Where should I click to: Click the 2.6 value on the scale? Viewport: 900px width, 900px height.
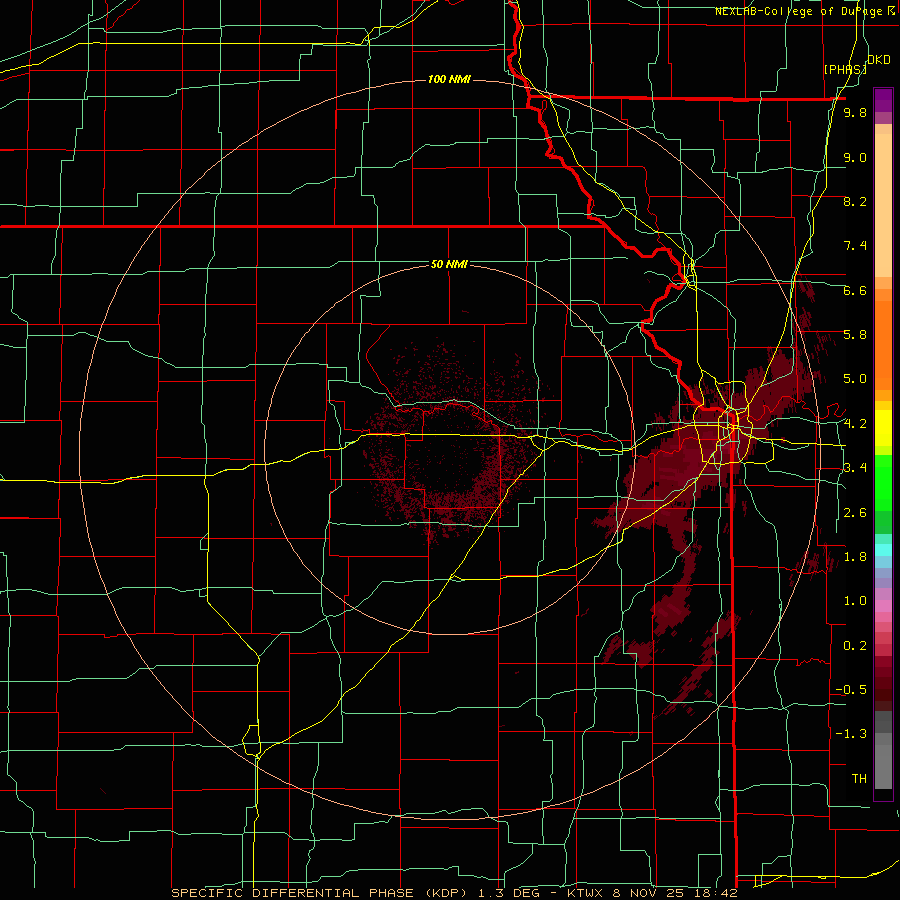click(x=855, y=513)
